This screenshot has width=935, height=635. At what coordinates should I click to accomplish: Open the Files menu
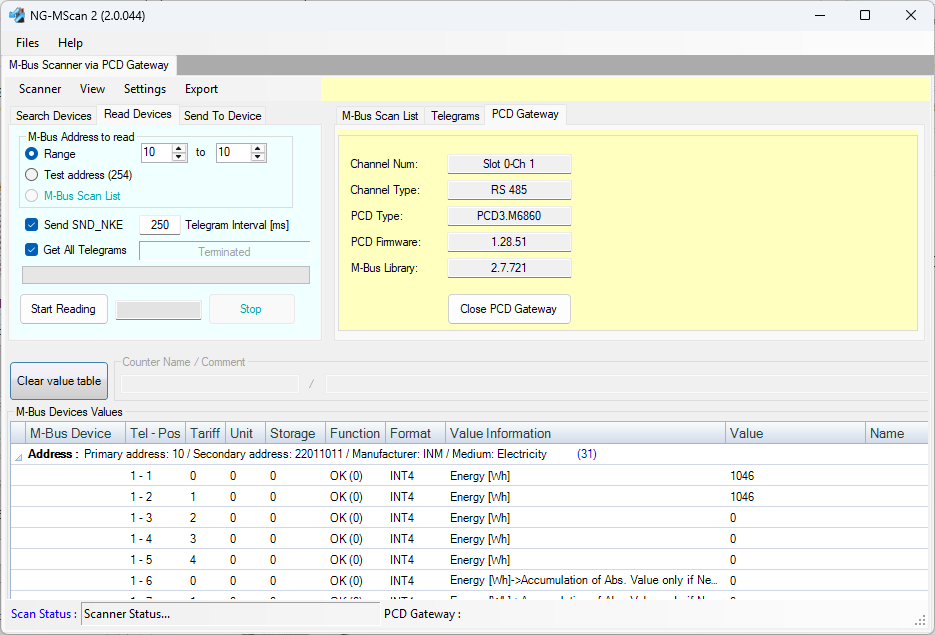tap(27, 43)
